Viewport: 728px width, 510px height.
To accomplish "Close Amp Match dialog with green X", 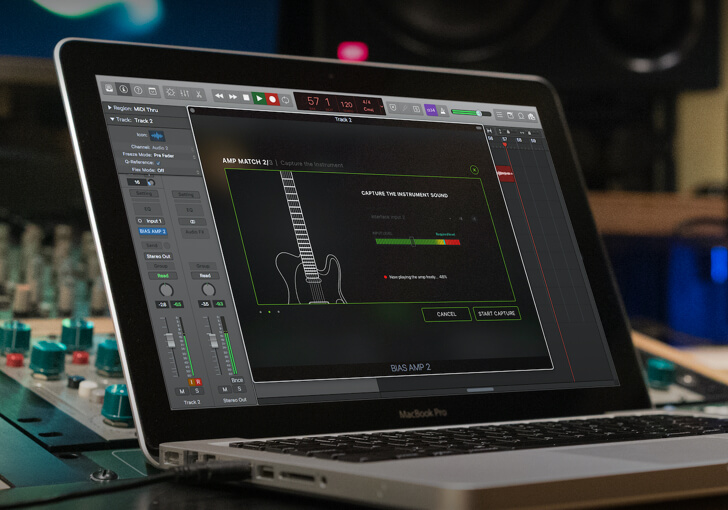I will point(474,170).
